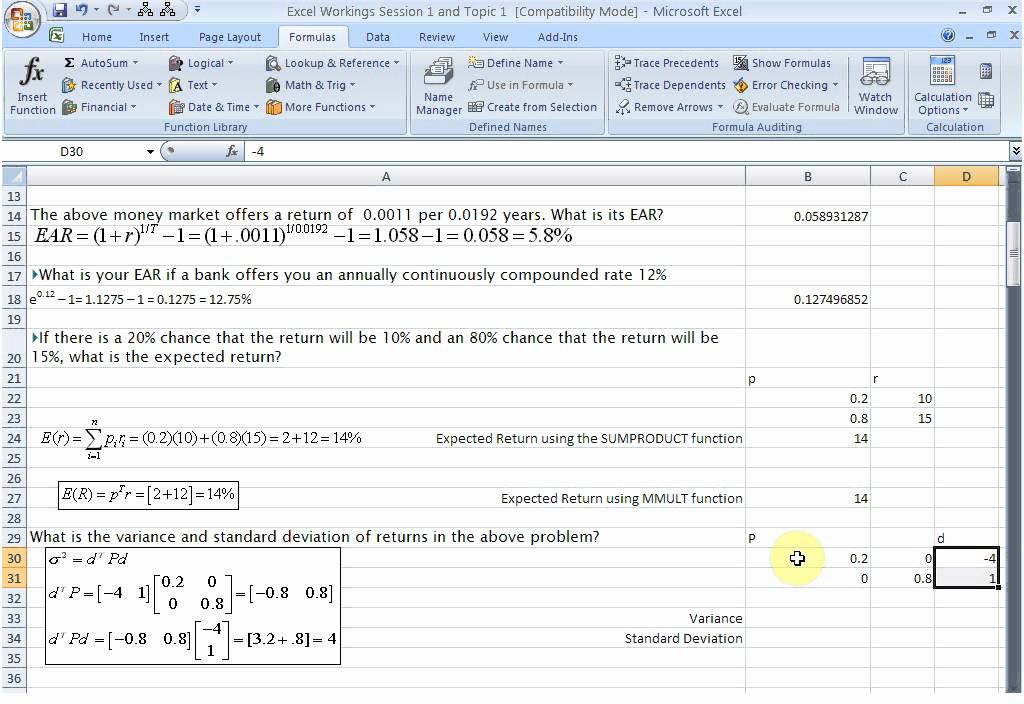
Task: Open Use in Formula list
Action: (x=520, y=85)
